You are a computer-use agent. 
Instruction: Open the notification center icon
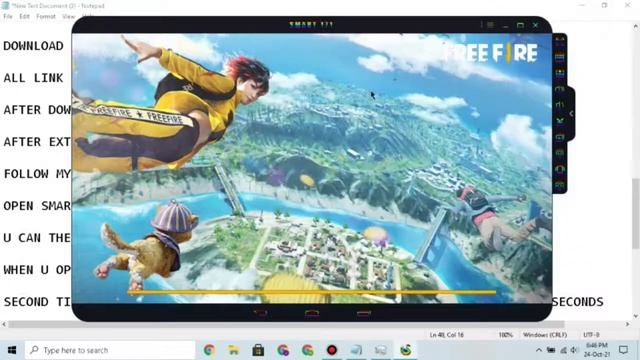click(x=623, y=350)
